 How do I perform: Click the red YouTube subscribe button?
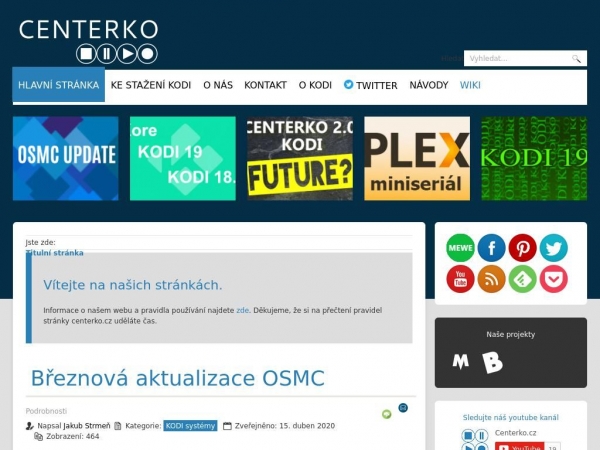point(520,446)
